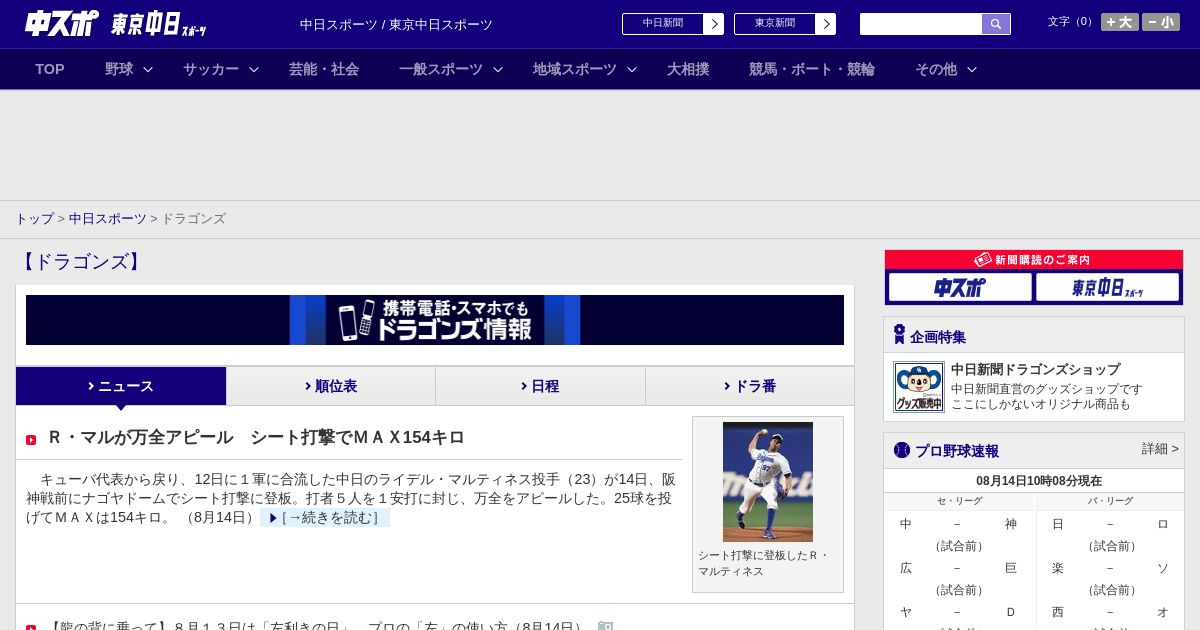Go to TOP in the navigation bar
Screen dimensions: 1200x630
coord(50,69)
